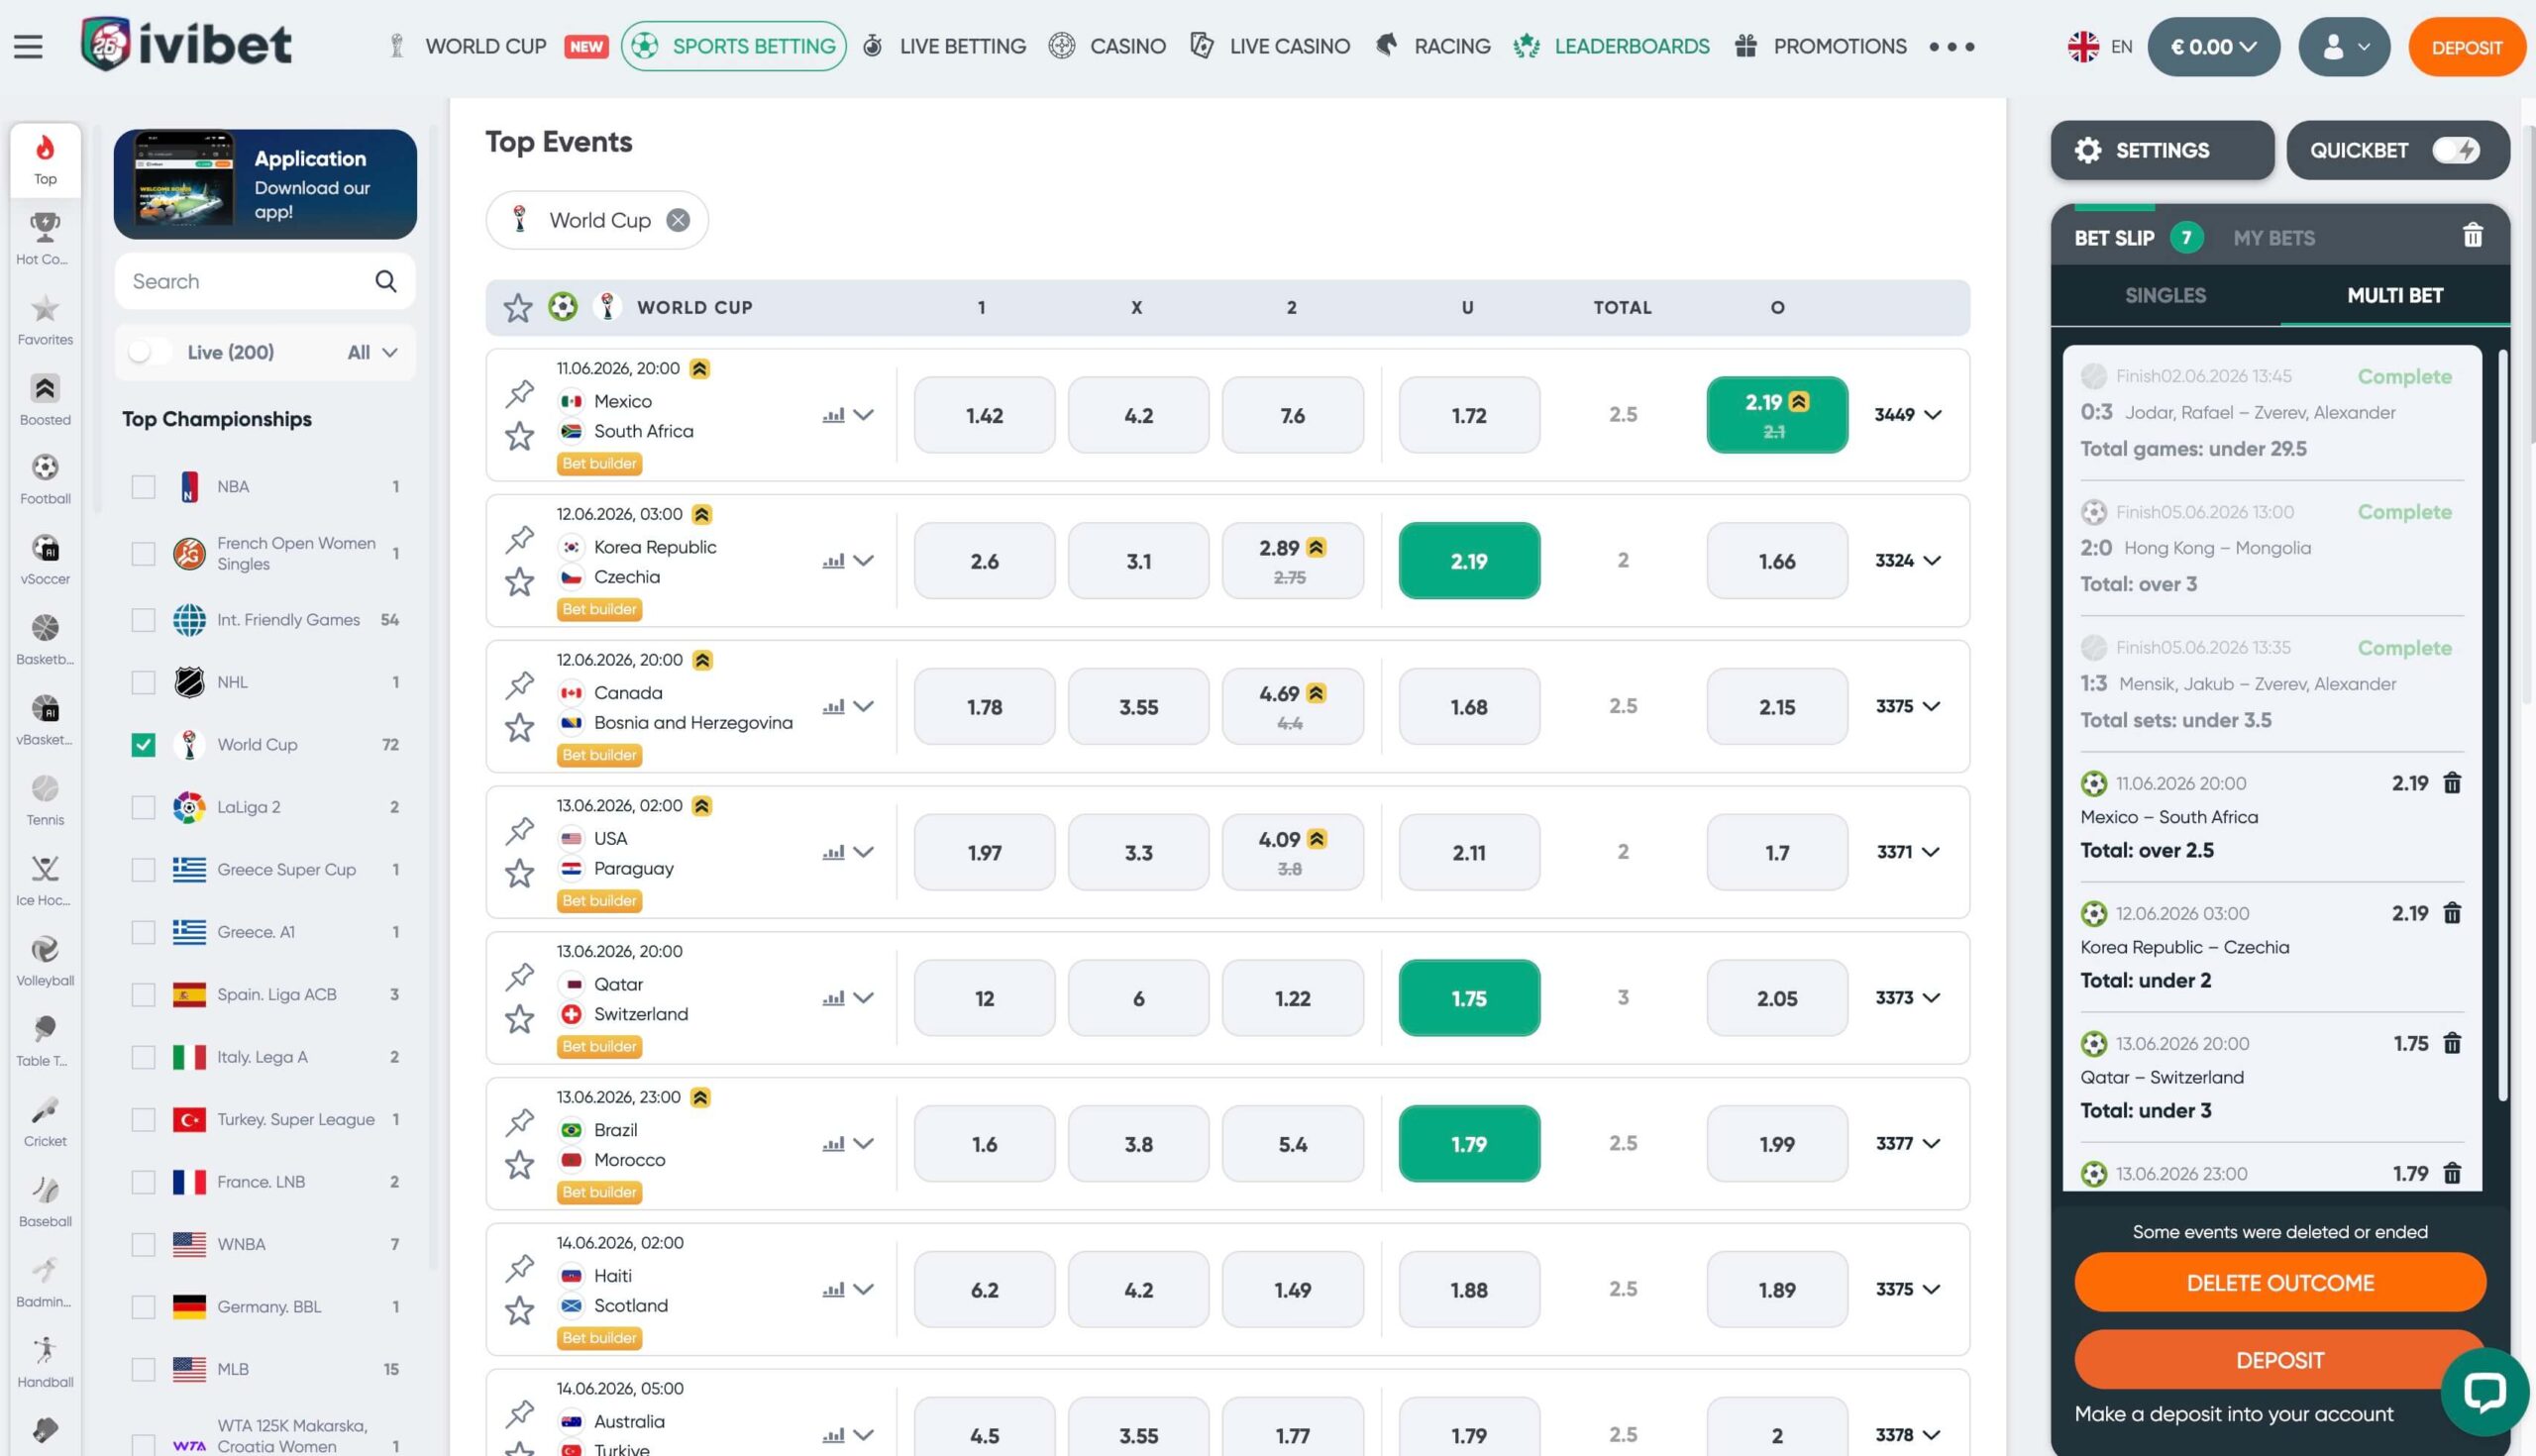Open the hamburger main menu
Image resolution: width=2536 pixels, height=1456 pixels.
coord(28,46)
